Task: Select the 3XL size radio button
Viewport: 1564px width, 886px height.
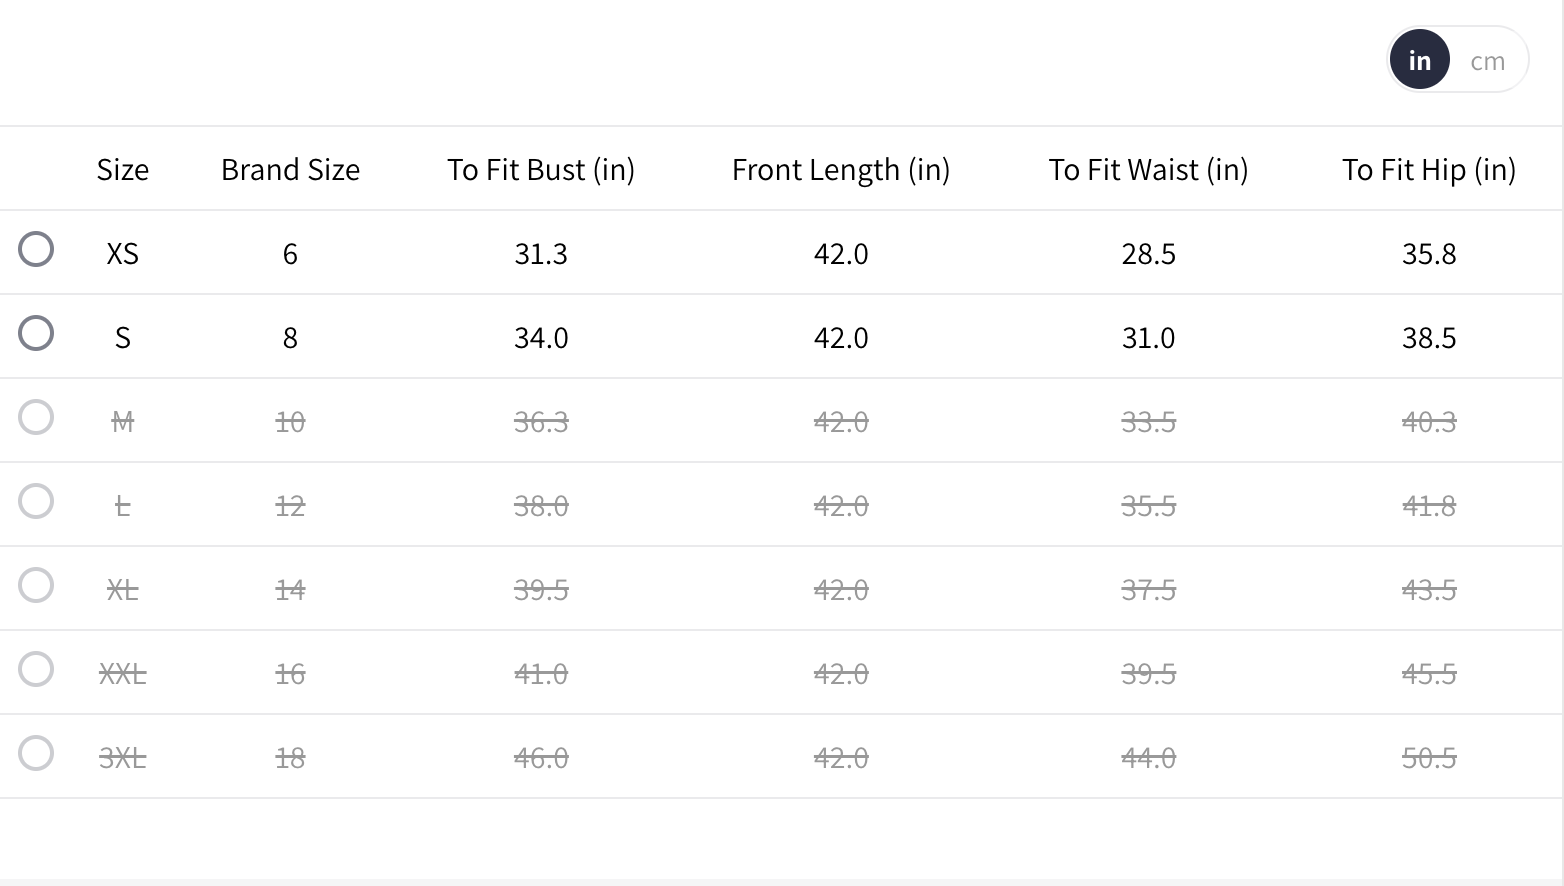Action: (36, 753)
